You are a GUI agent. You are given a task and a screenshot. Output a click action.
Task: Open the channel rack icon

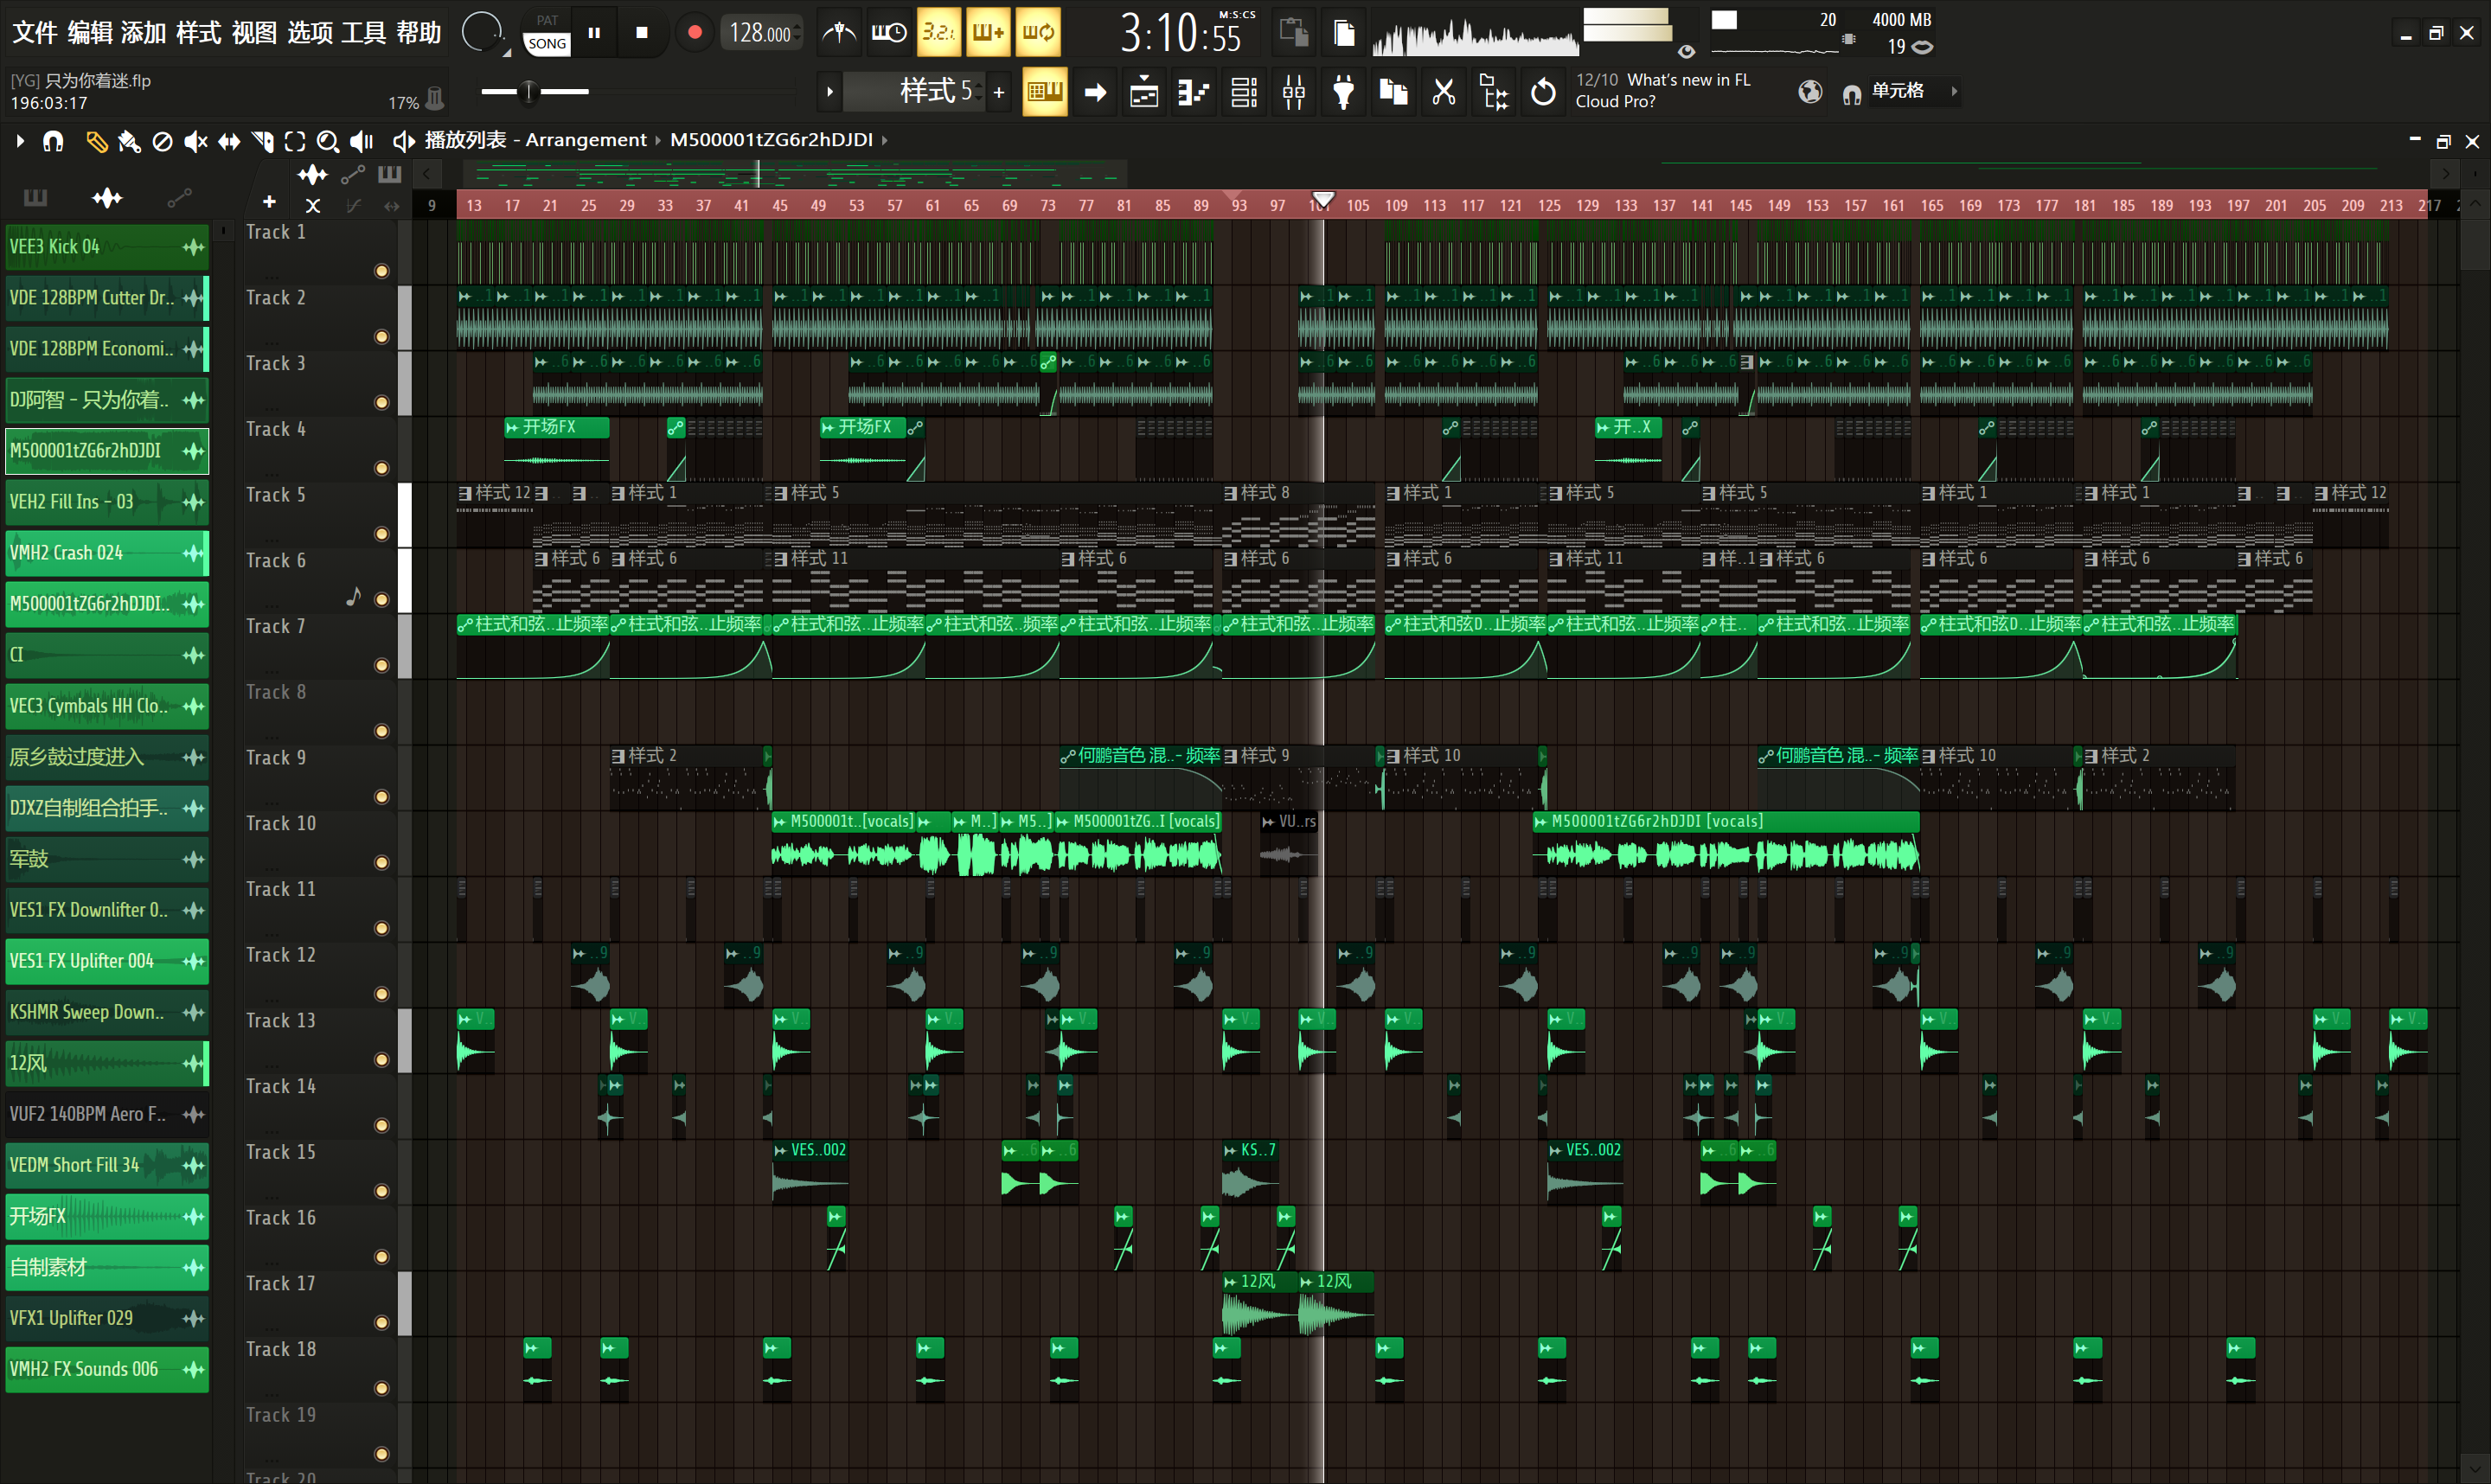tap(1243, 92)
